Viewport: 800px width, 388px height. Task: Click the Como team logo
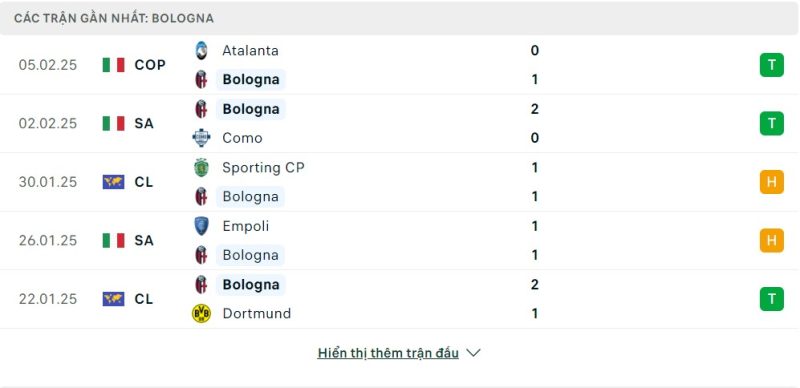tap(202, 138)
